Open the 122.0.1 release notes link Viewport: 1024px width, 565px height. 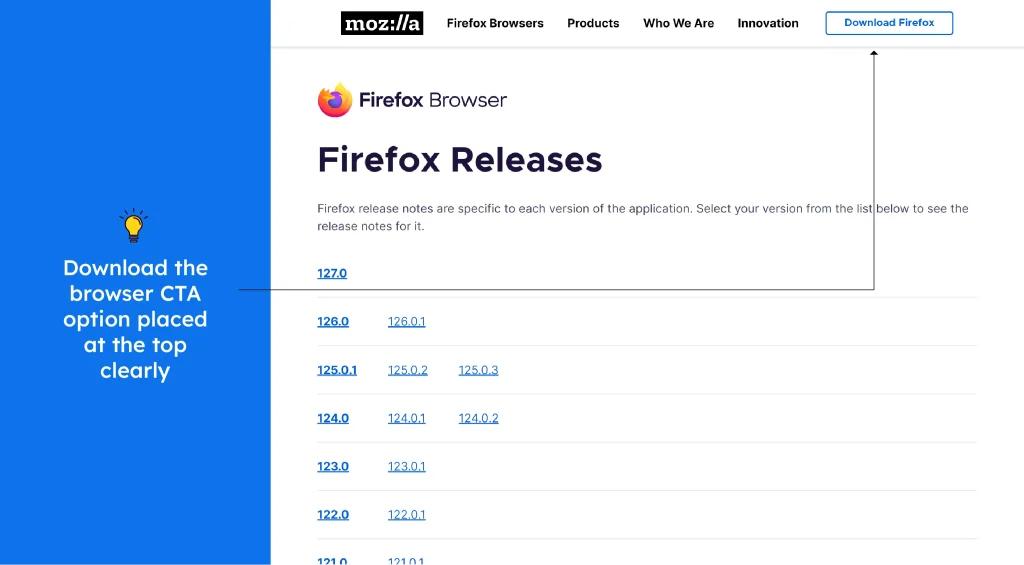[x=406, y=515]
